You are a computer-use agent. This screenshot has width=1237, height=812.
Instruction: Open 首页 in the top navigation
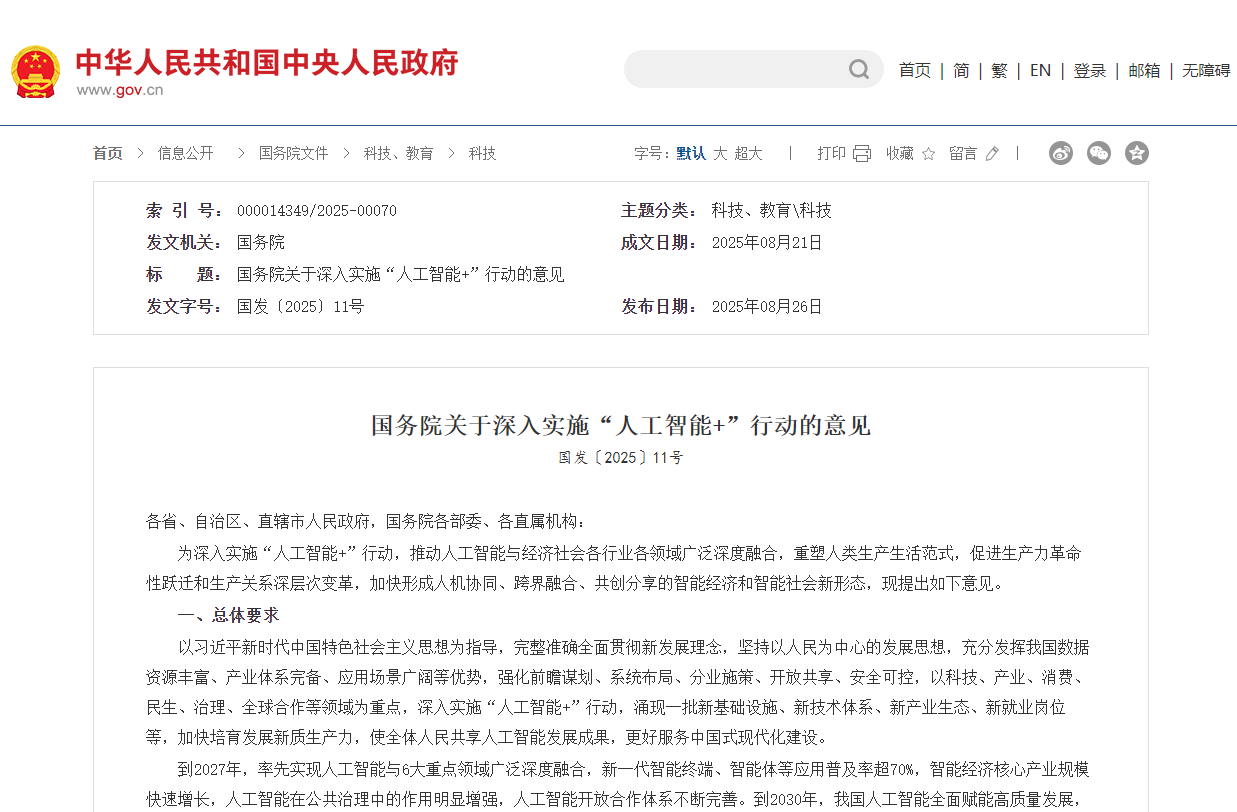[914, 70]
